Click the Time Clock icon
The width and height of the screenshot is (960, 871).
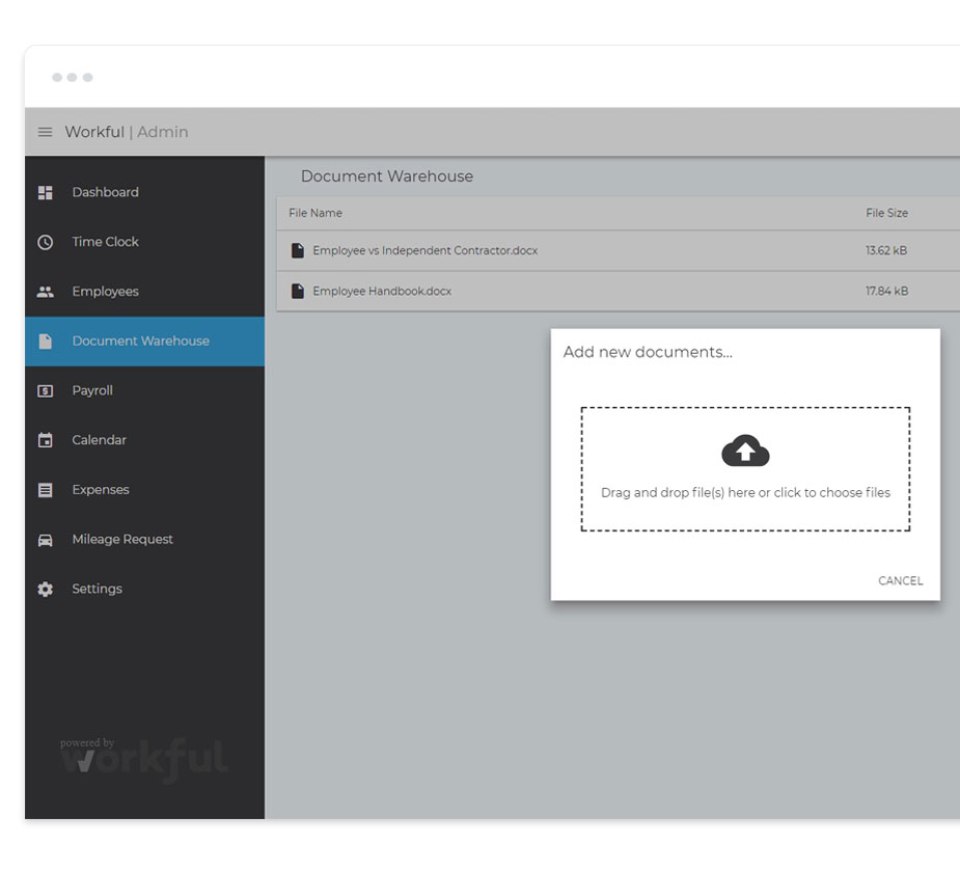[45, 242]
